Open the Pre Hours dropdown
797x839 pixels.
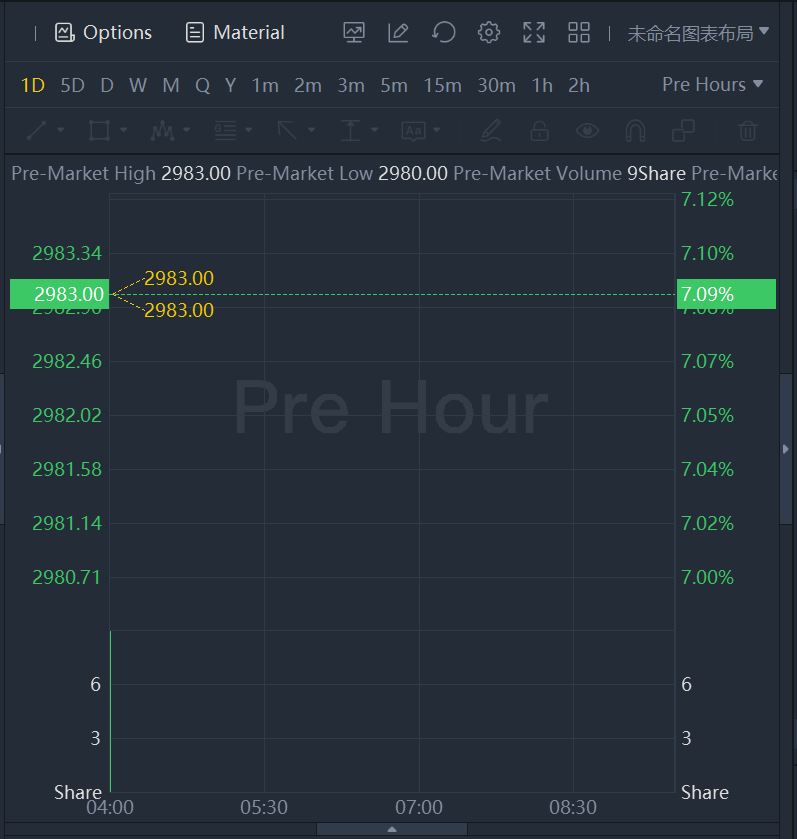(712, 85)
